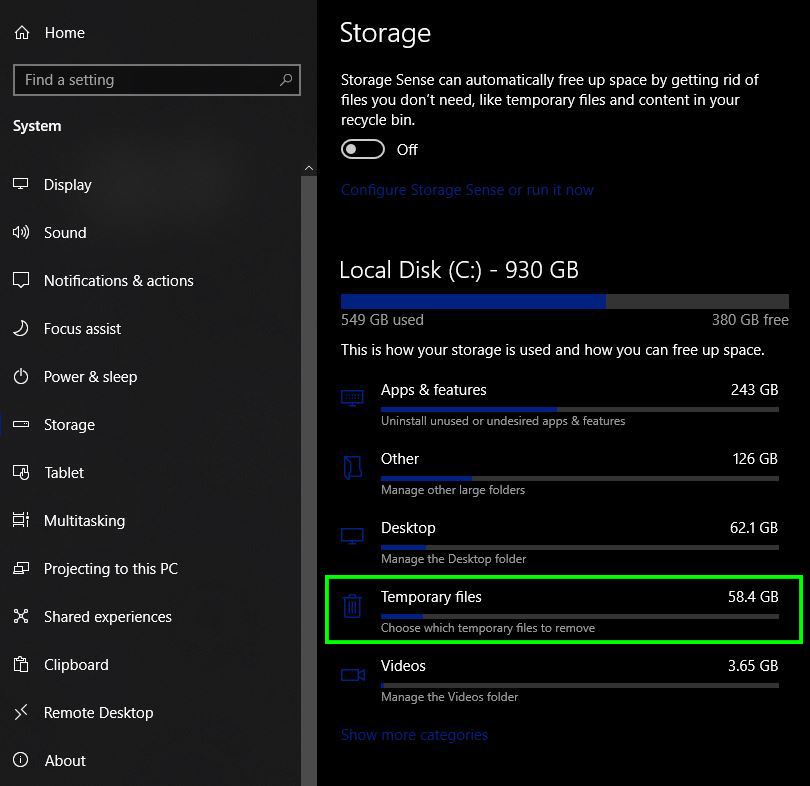Select the Display icon in the sidebar

21,184
